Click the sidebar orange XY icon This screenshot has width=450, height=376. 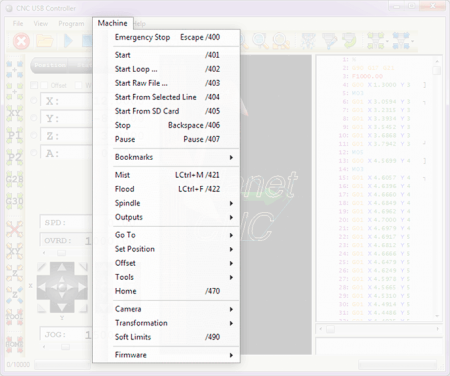click(14, 251)
